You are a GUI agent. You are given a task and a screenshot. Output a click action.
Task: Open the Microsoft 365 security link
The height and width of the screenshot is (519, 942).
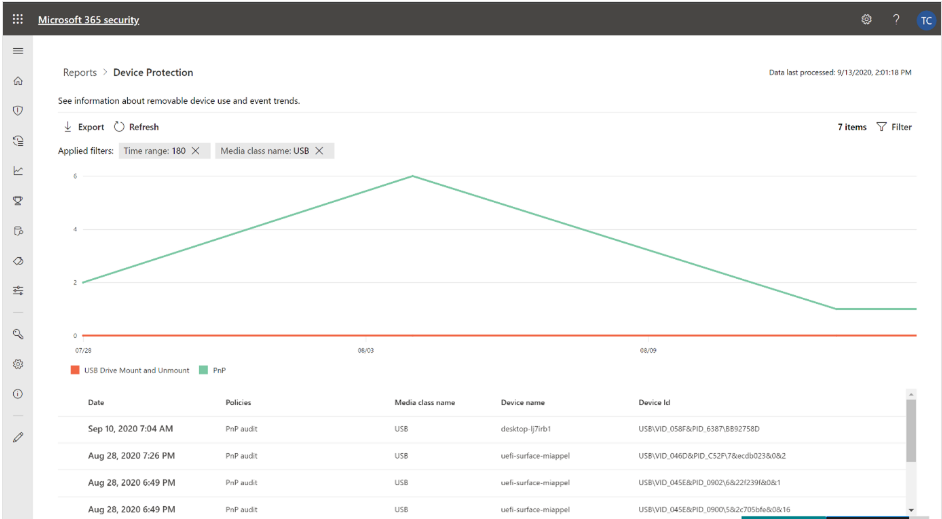pyautogui.click(x=89, y=20)
